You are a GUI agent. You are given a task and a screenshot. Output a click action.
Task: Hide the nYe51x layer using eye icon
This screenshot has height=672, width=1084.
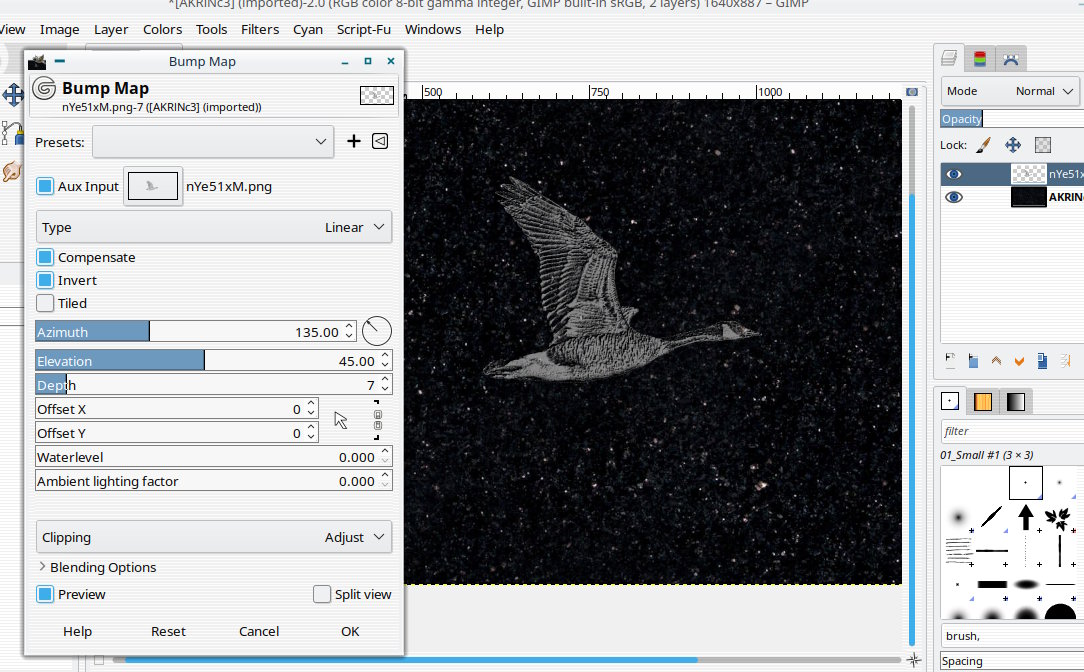coord(954,174)
